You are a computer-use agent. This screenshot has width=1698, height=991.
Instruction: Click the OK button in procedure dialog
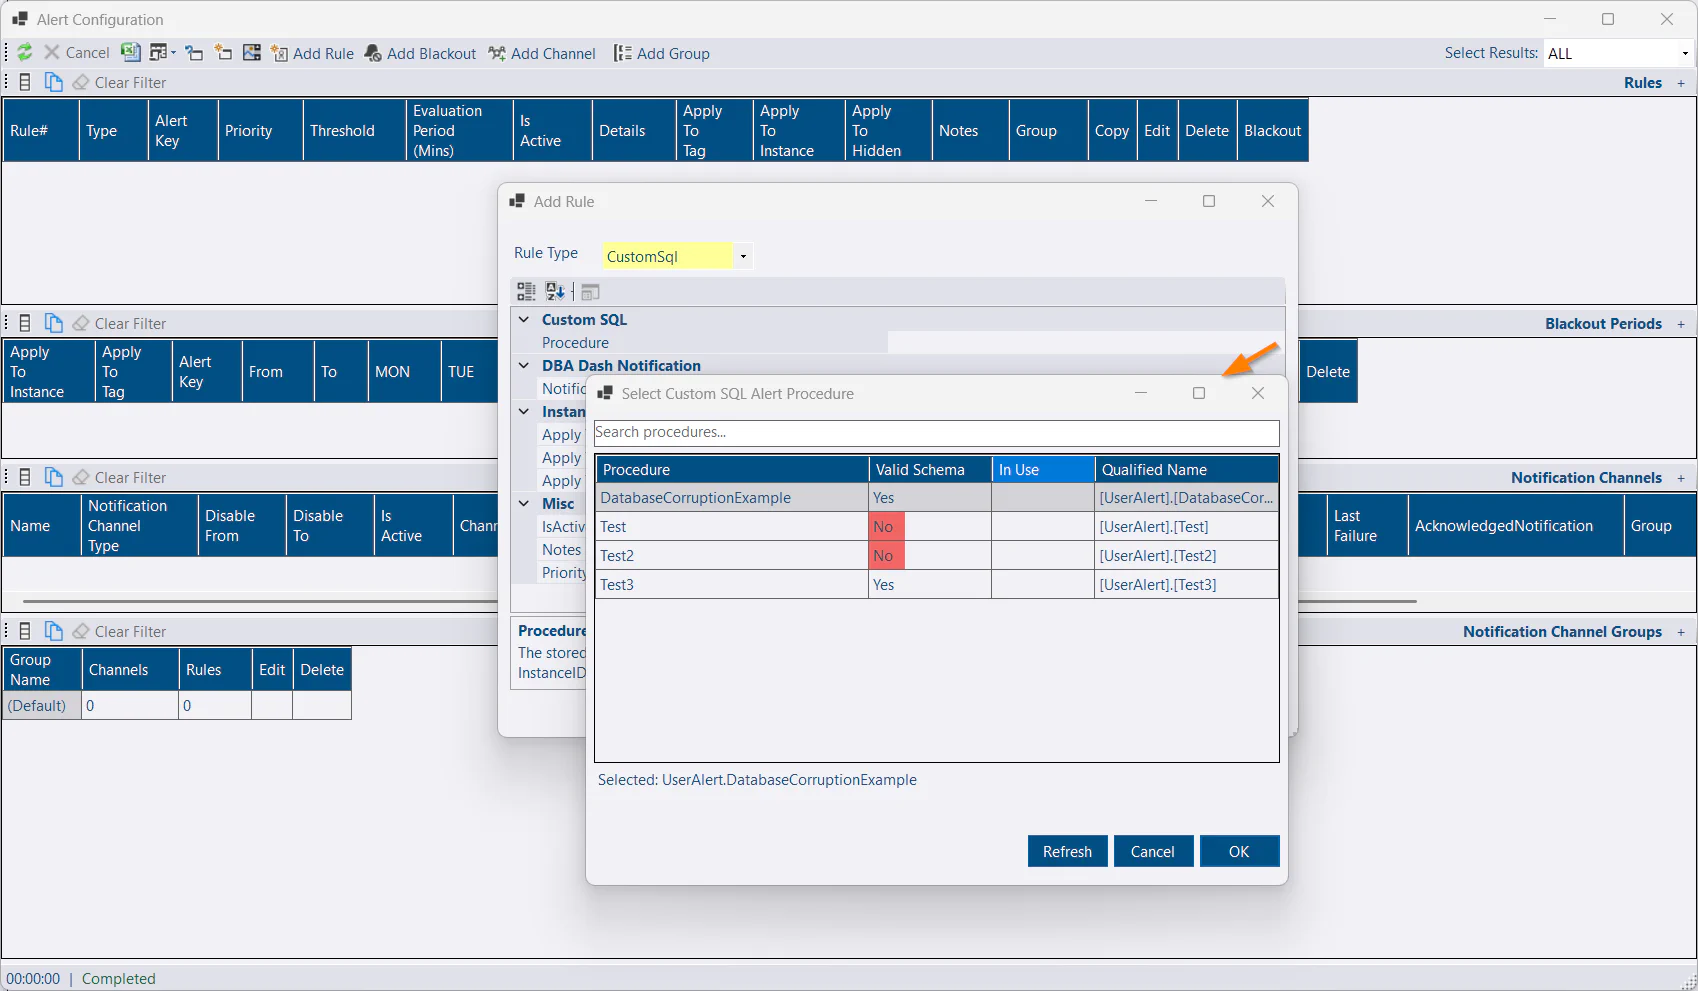(x=1240, y=852)
